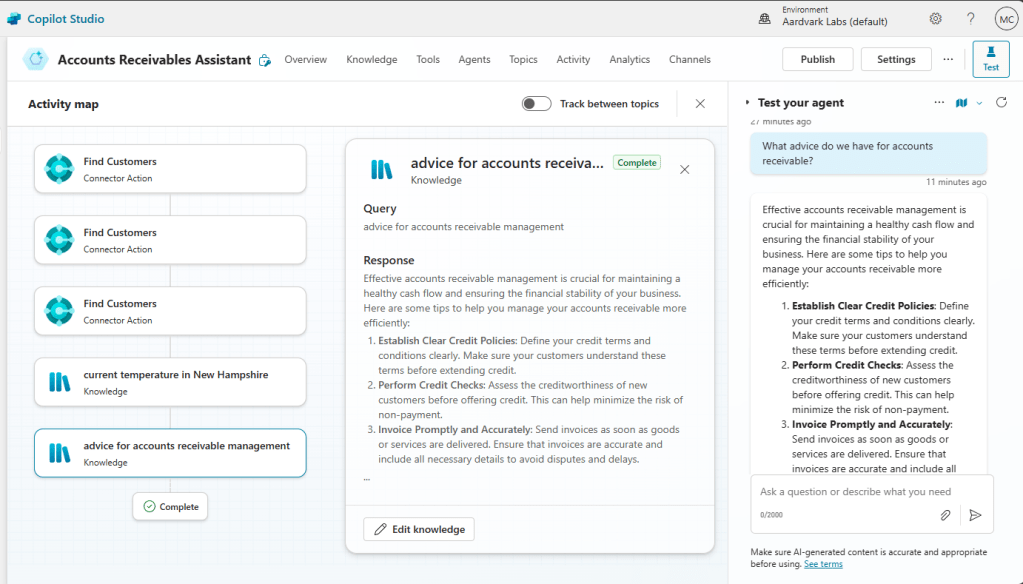Open the MC account avatar
The height and width of the screenshot is (584, 1023).
(1005, 19)
